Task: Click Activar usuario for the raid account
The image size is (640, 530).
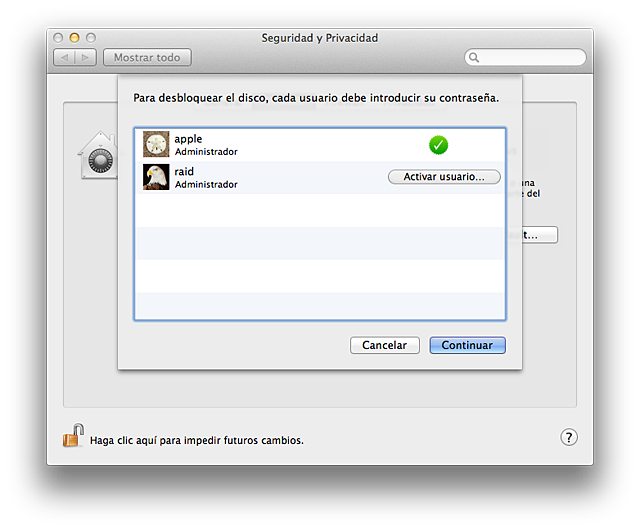Action: (443, 177)
